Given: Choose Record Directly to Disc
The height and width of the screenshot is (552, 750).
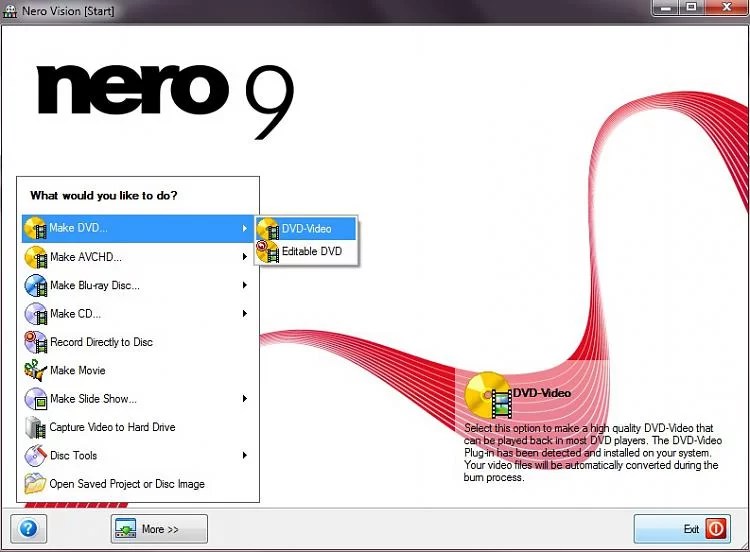Looking at the screenshot, I should coord(138,342).
